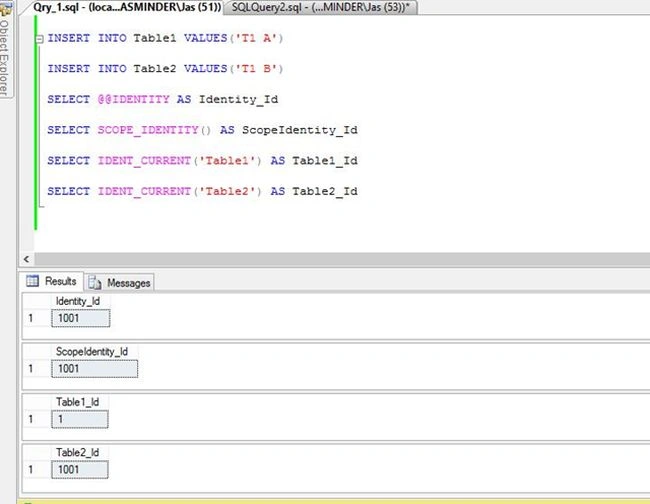This screenshot has height=504, width=650.
Task: Select the Table2_Id cell value 1001
Action: point(80,470)
